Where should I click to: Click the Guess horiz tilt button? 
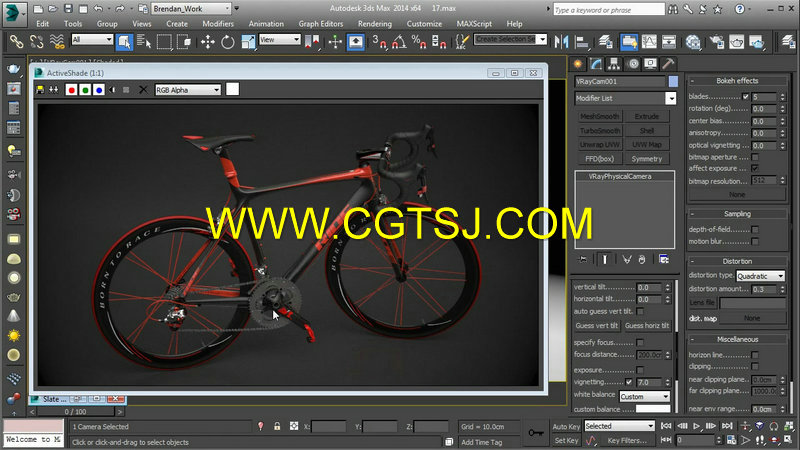647,326
